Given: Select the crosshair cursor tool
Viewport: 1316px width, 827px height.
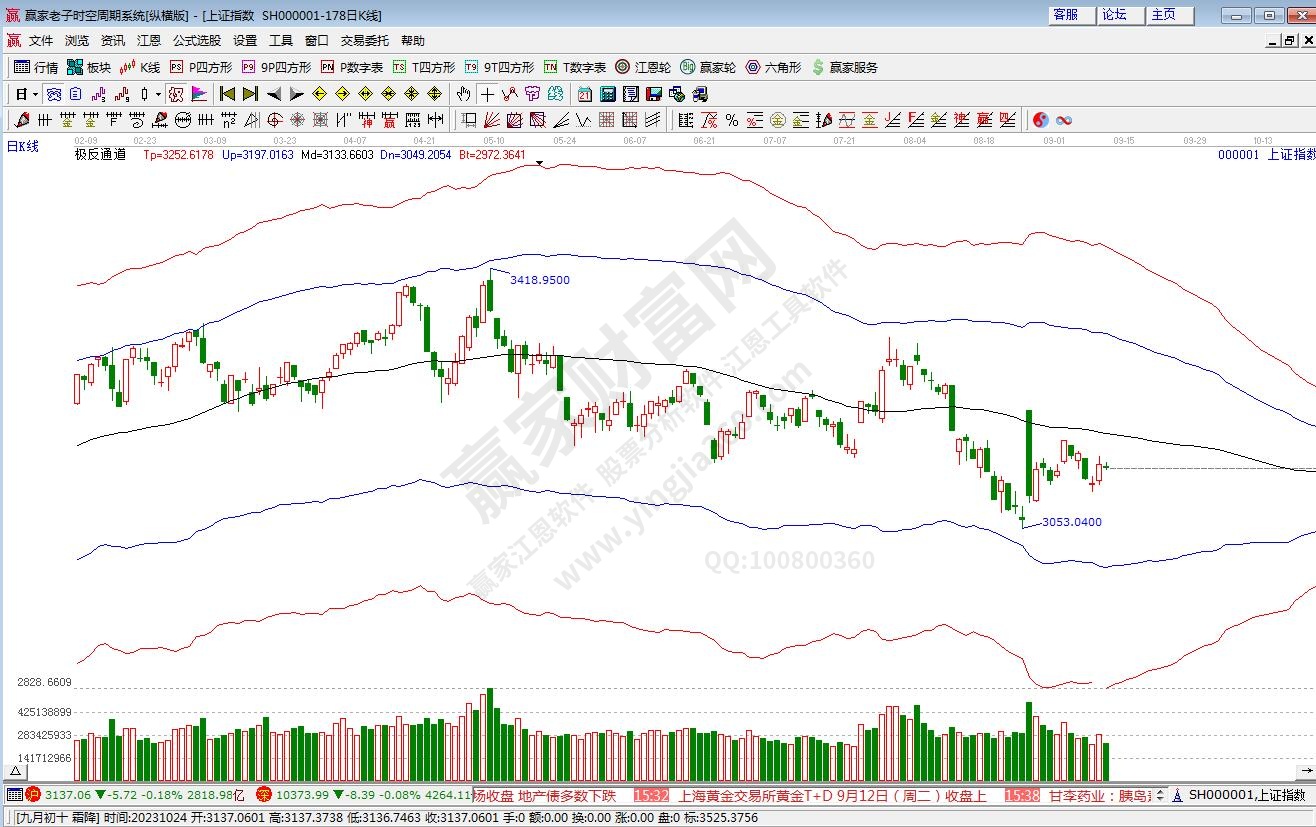Looking at the screenshot, I should (487, 94).
